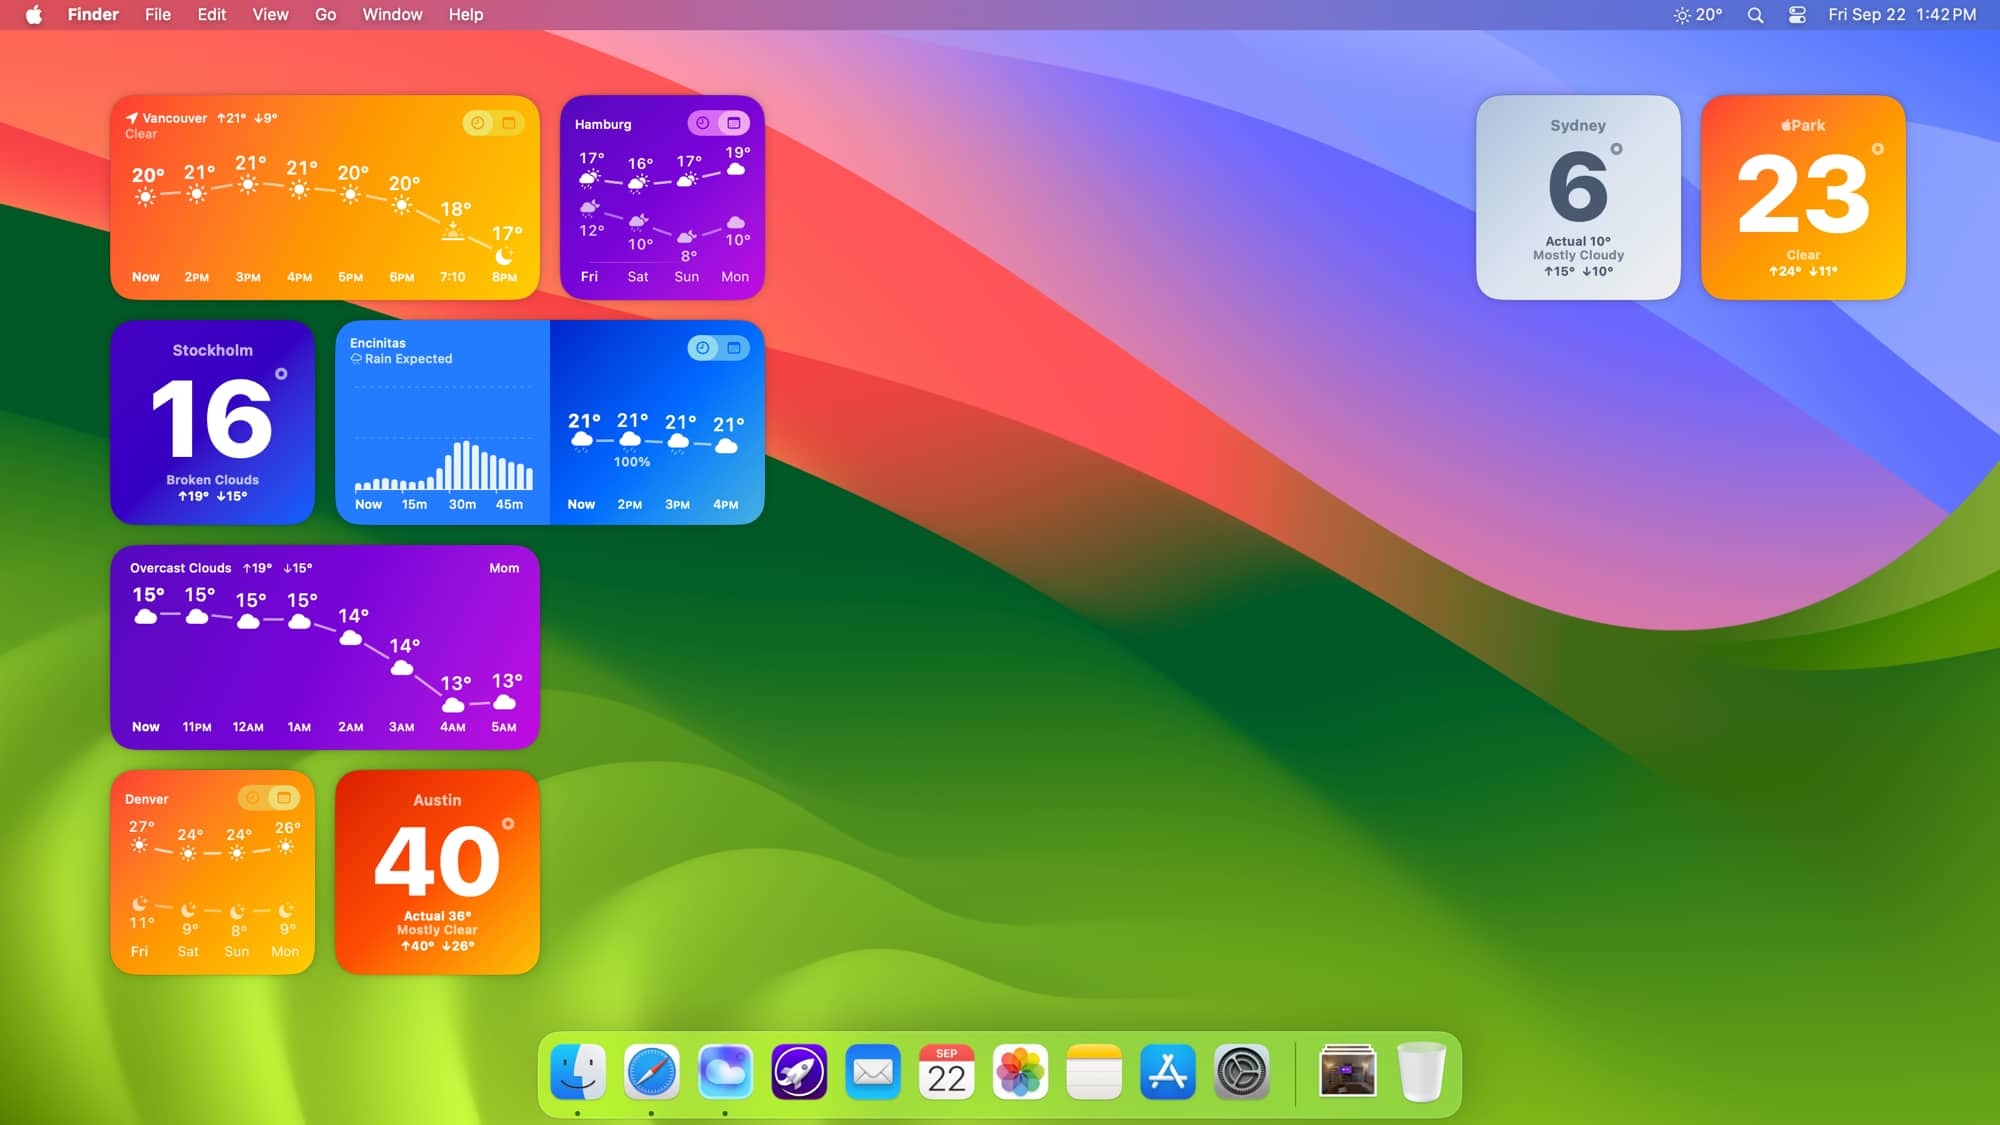Click the 100% precipitation label in the Encinitas widget
Image resolution: width=2000 pixels, height=1125 pixels.
point(632,462)
